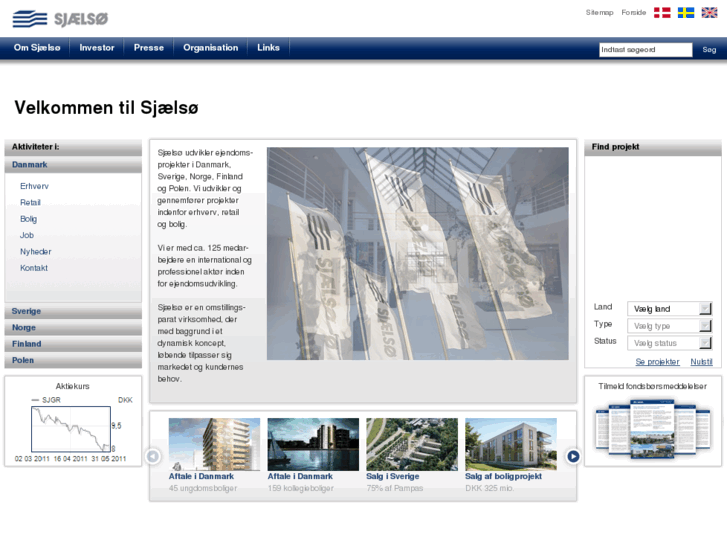The width and height of the screenshot is (727, 545).
Task: Click Salg i Sverige headline
Action: pos(393,476)
